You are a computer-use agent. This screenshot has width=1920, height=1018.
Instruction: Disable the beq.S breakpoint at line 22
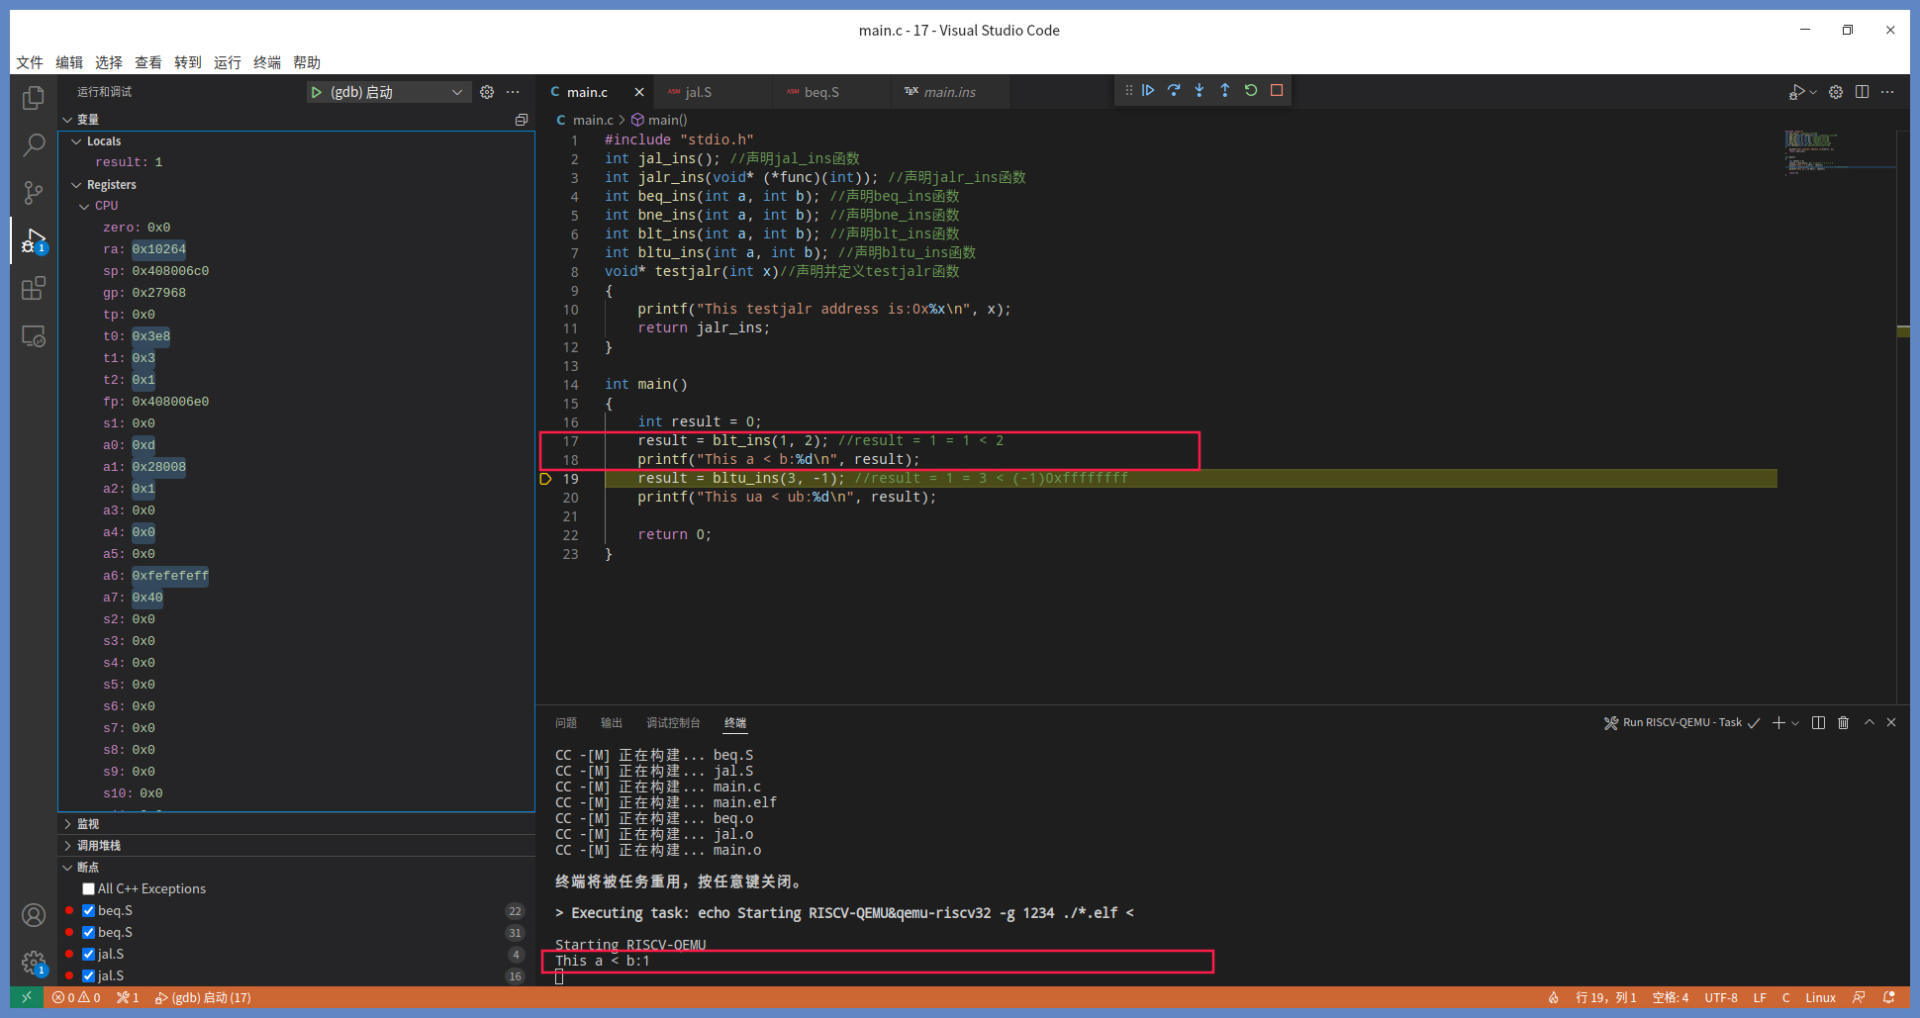pyautogui.click(x=89, y=911)
